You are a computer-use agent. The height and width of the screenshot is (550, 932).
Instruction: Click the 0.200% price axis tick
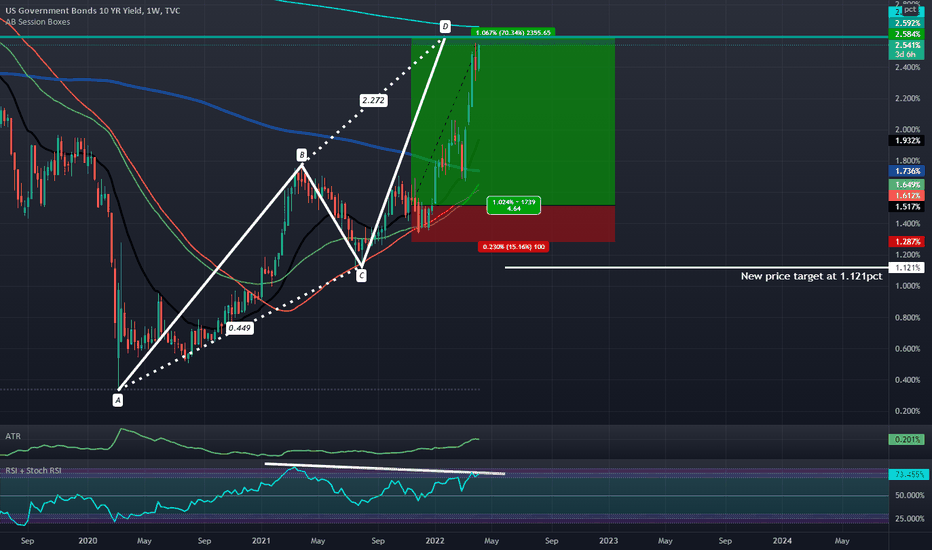[907, 411]
